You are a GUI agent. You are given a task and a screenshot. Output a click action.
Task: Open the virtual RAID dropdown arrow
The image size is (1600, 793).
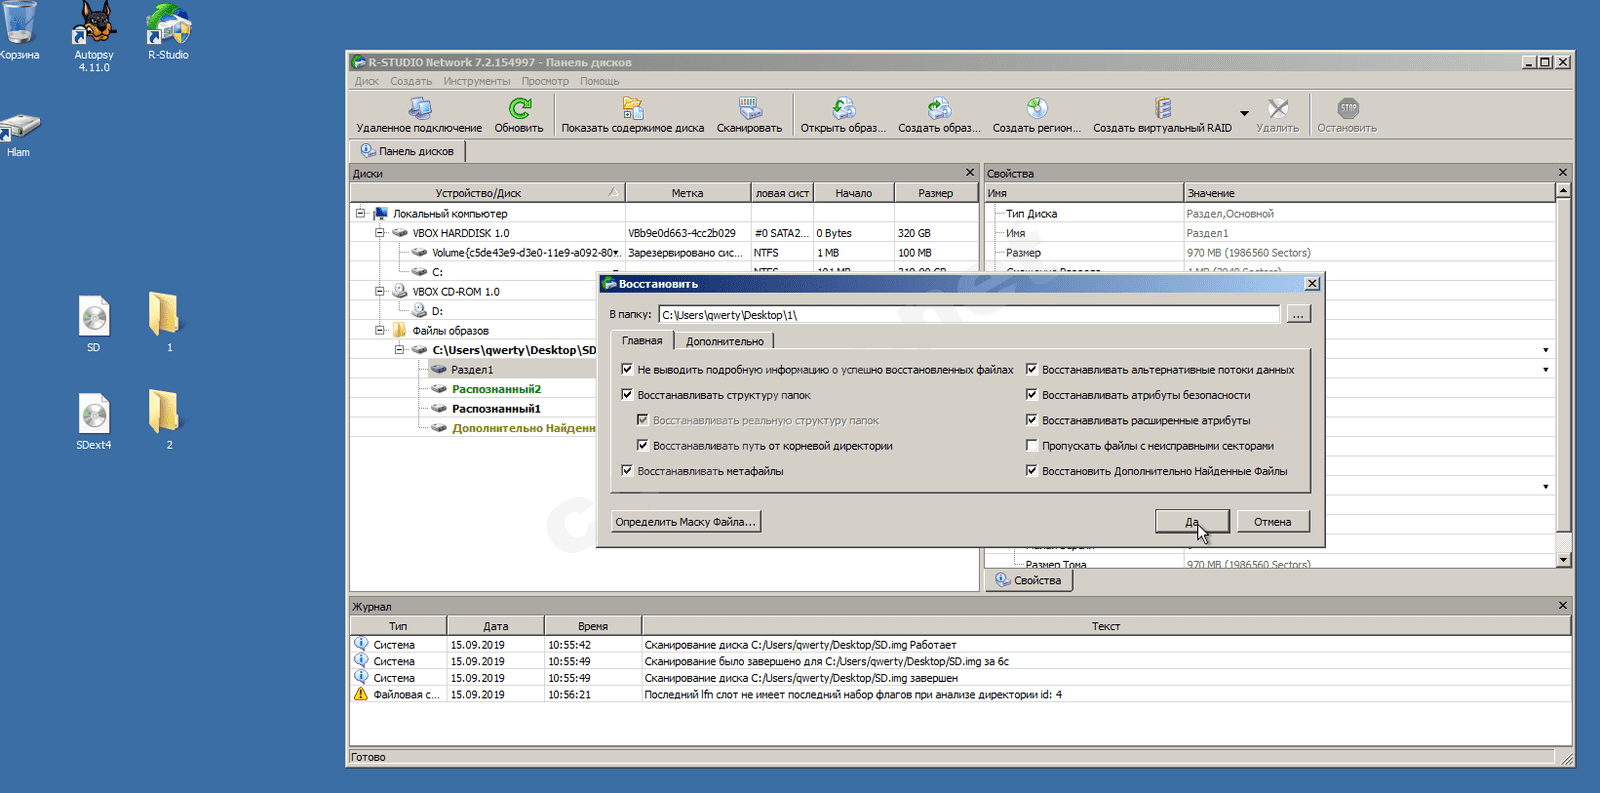coord(1244,114)
